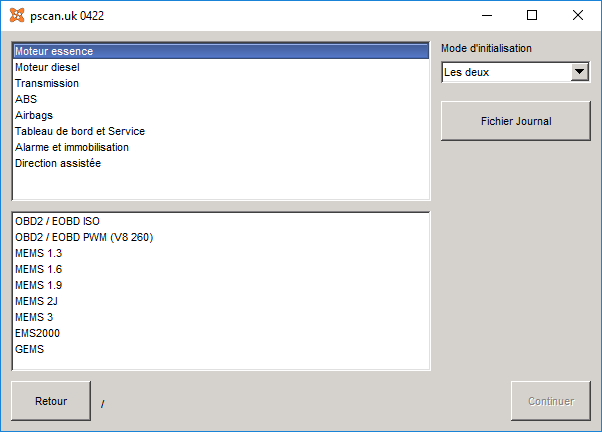Screen dimensions: 602x432
Task: Select the GEMS entry
Action: point(221,349)
